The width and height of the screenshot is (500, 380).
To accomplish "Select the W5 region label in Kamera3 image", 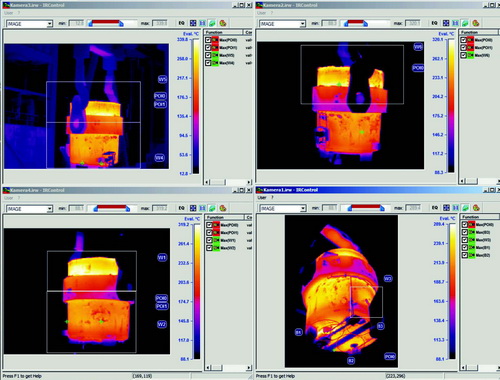I will [162, 79].
